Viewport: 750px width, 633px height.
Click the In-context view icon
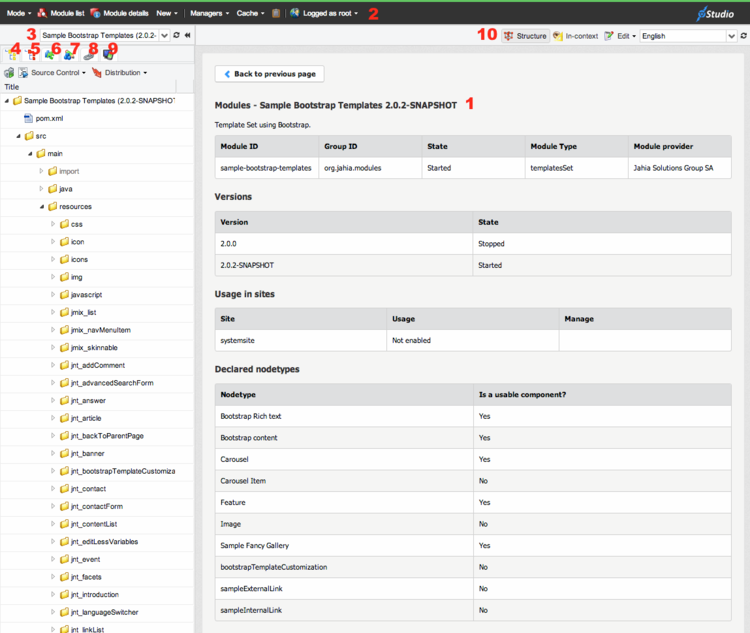click(558, 36)
